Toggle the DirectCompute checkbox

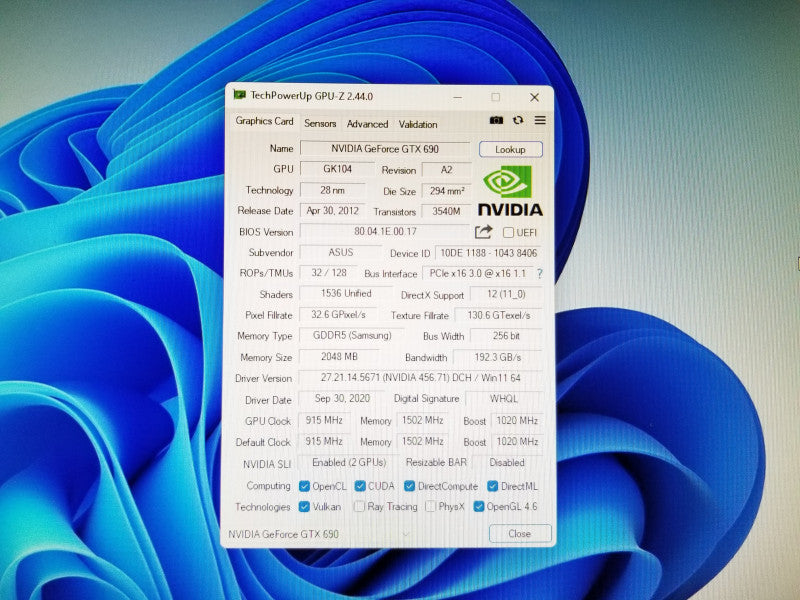409,486
